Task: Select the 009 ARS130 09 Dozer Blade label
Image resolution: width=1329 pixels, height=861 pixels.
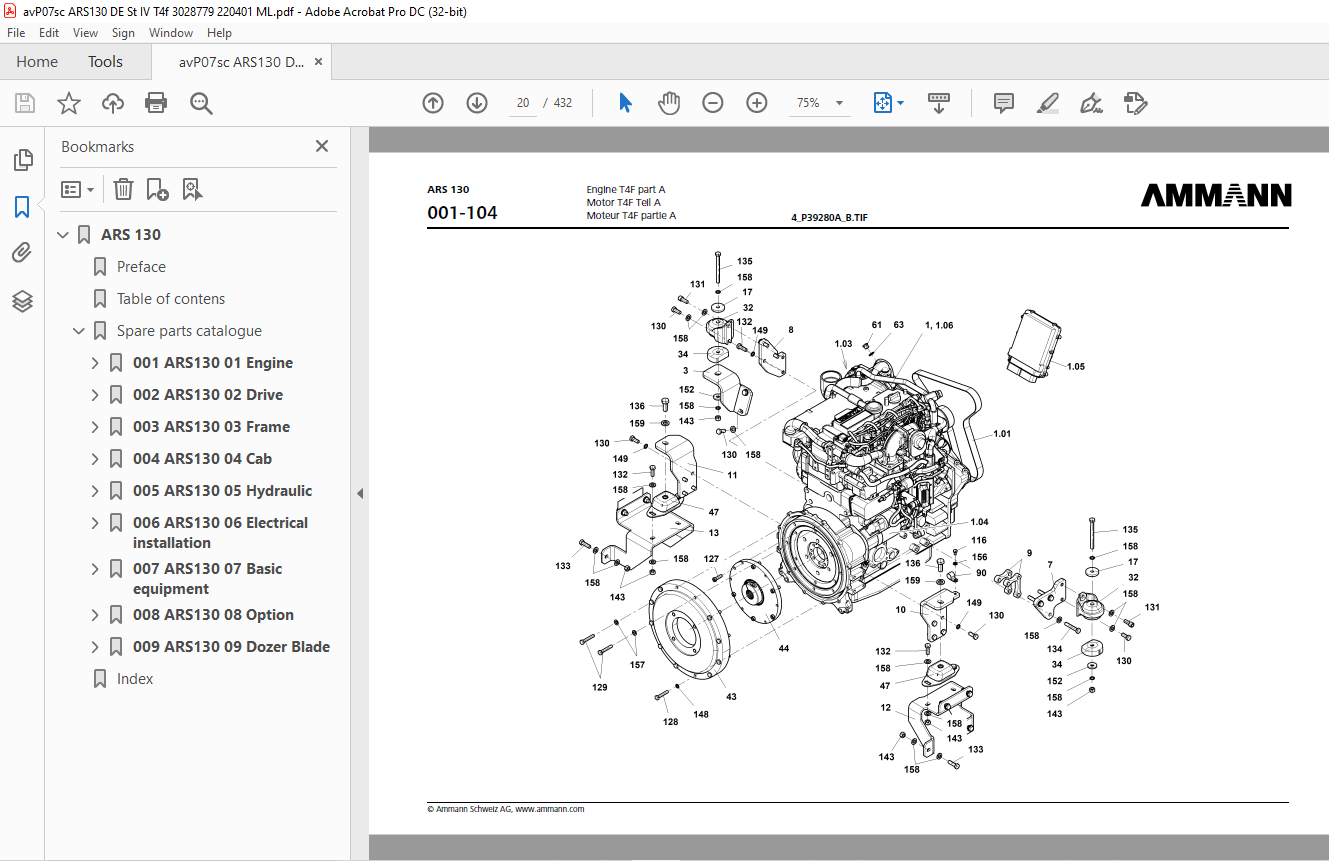Action: tap(231, 647)
